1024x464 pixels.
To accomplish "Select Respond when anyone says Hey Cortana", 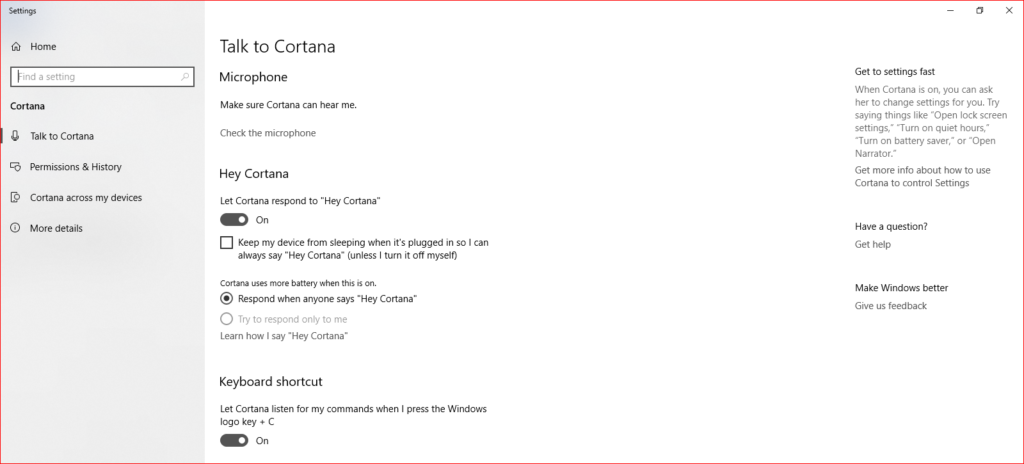I will [x=227, y=299].
